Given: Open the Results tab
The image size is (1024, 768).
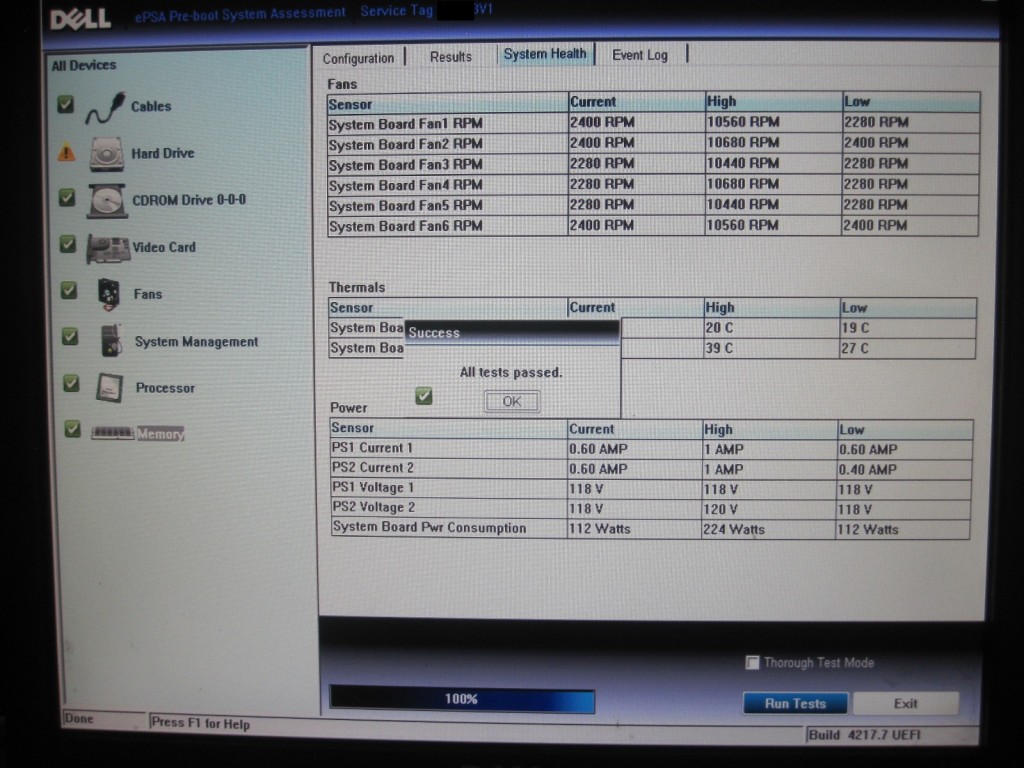Looking at the screenshot, I should click(451, 57).
